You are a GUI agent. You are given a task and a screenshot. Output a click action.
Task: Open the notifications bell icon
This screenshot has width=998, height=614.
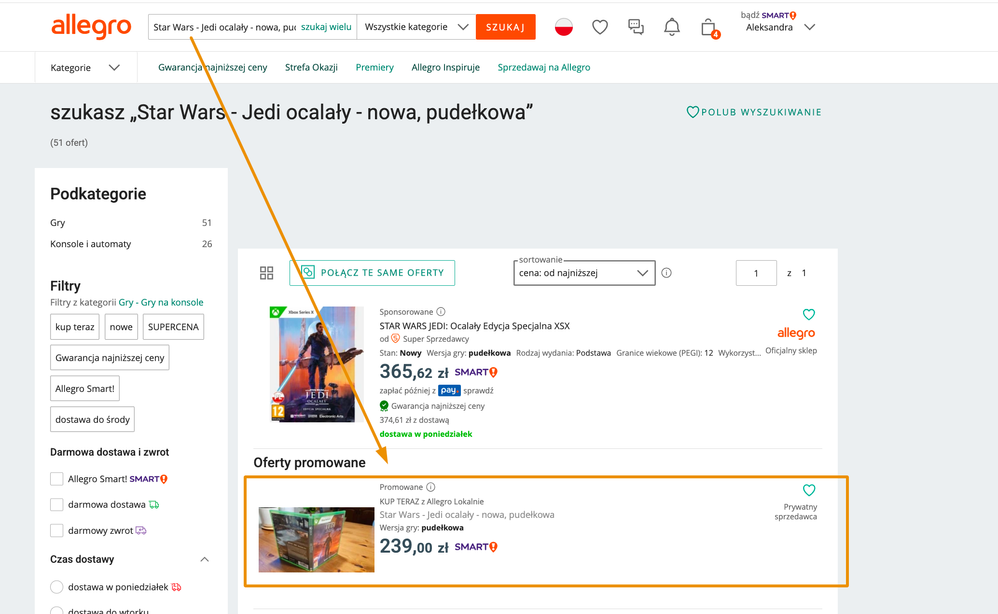pos(671,27)
